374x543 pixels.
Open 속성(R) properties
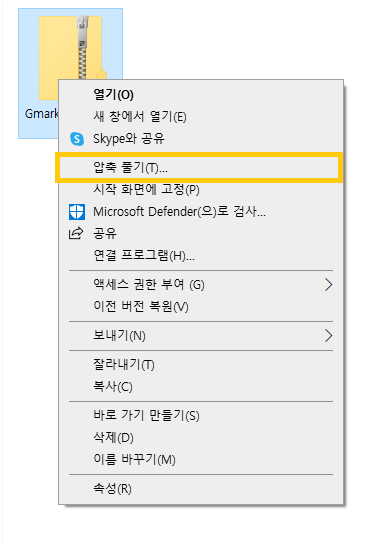201,489
